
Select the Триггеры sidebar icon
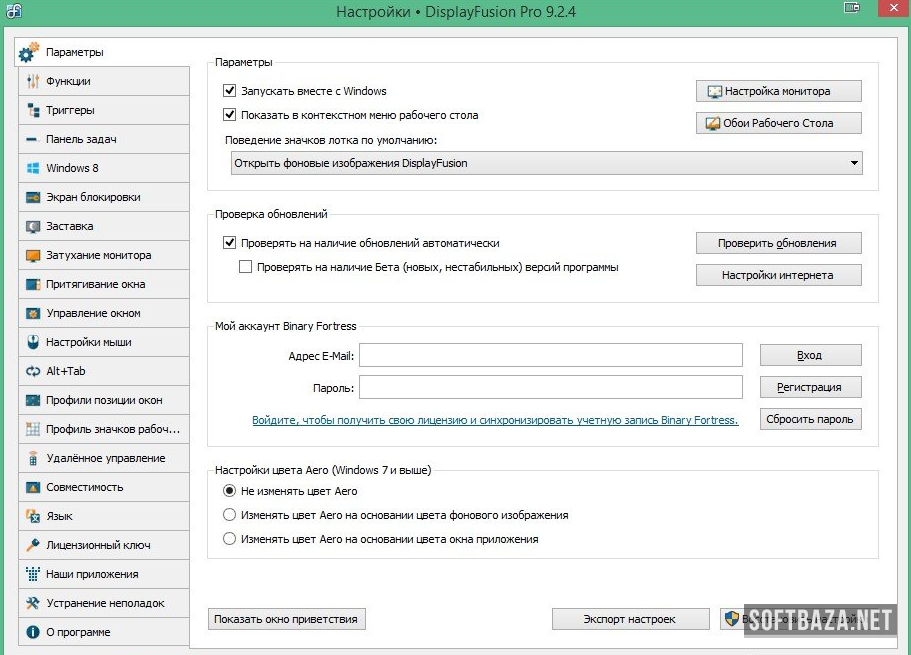[32, 110]
